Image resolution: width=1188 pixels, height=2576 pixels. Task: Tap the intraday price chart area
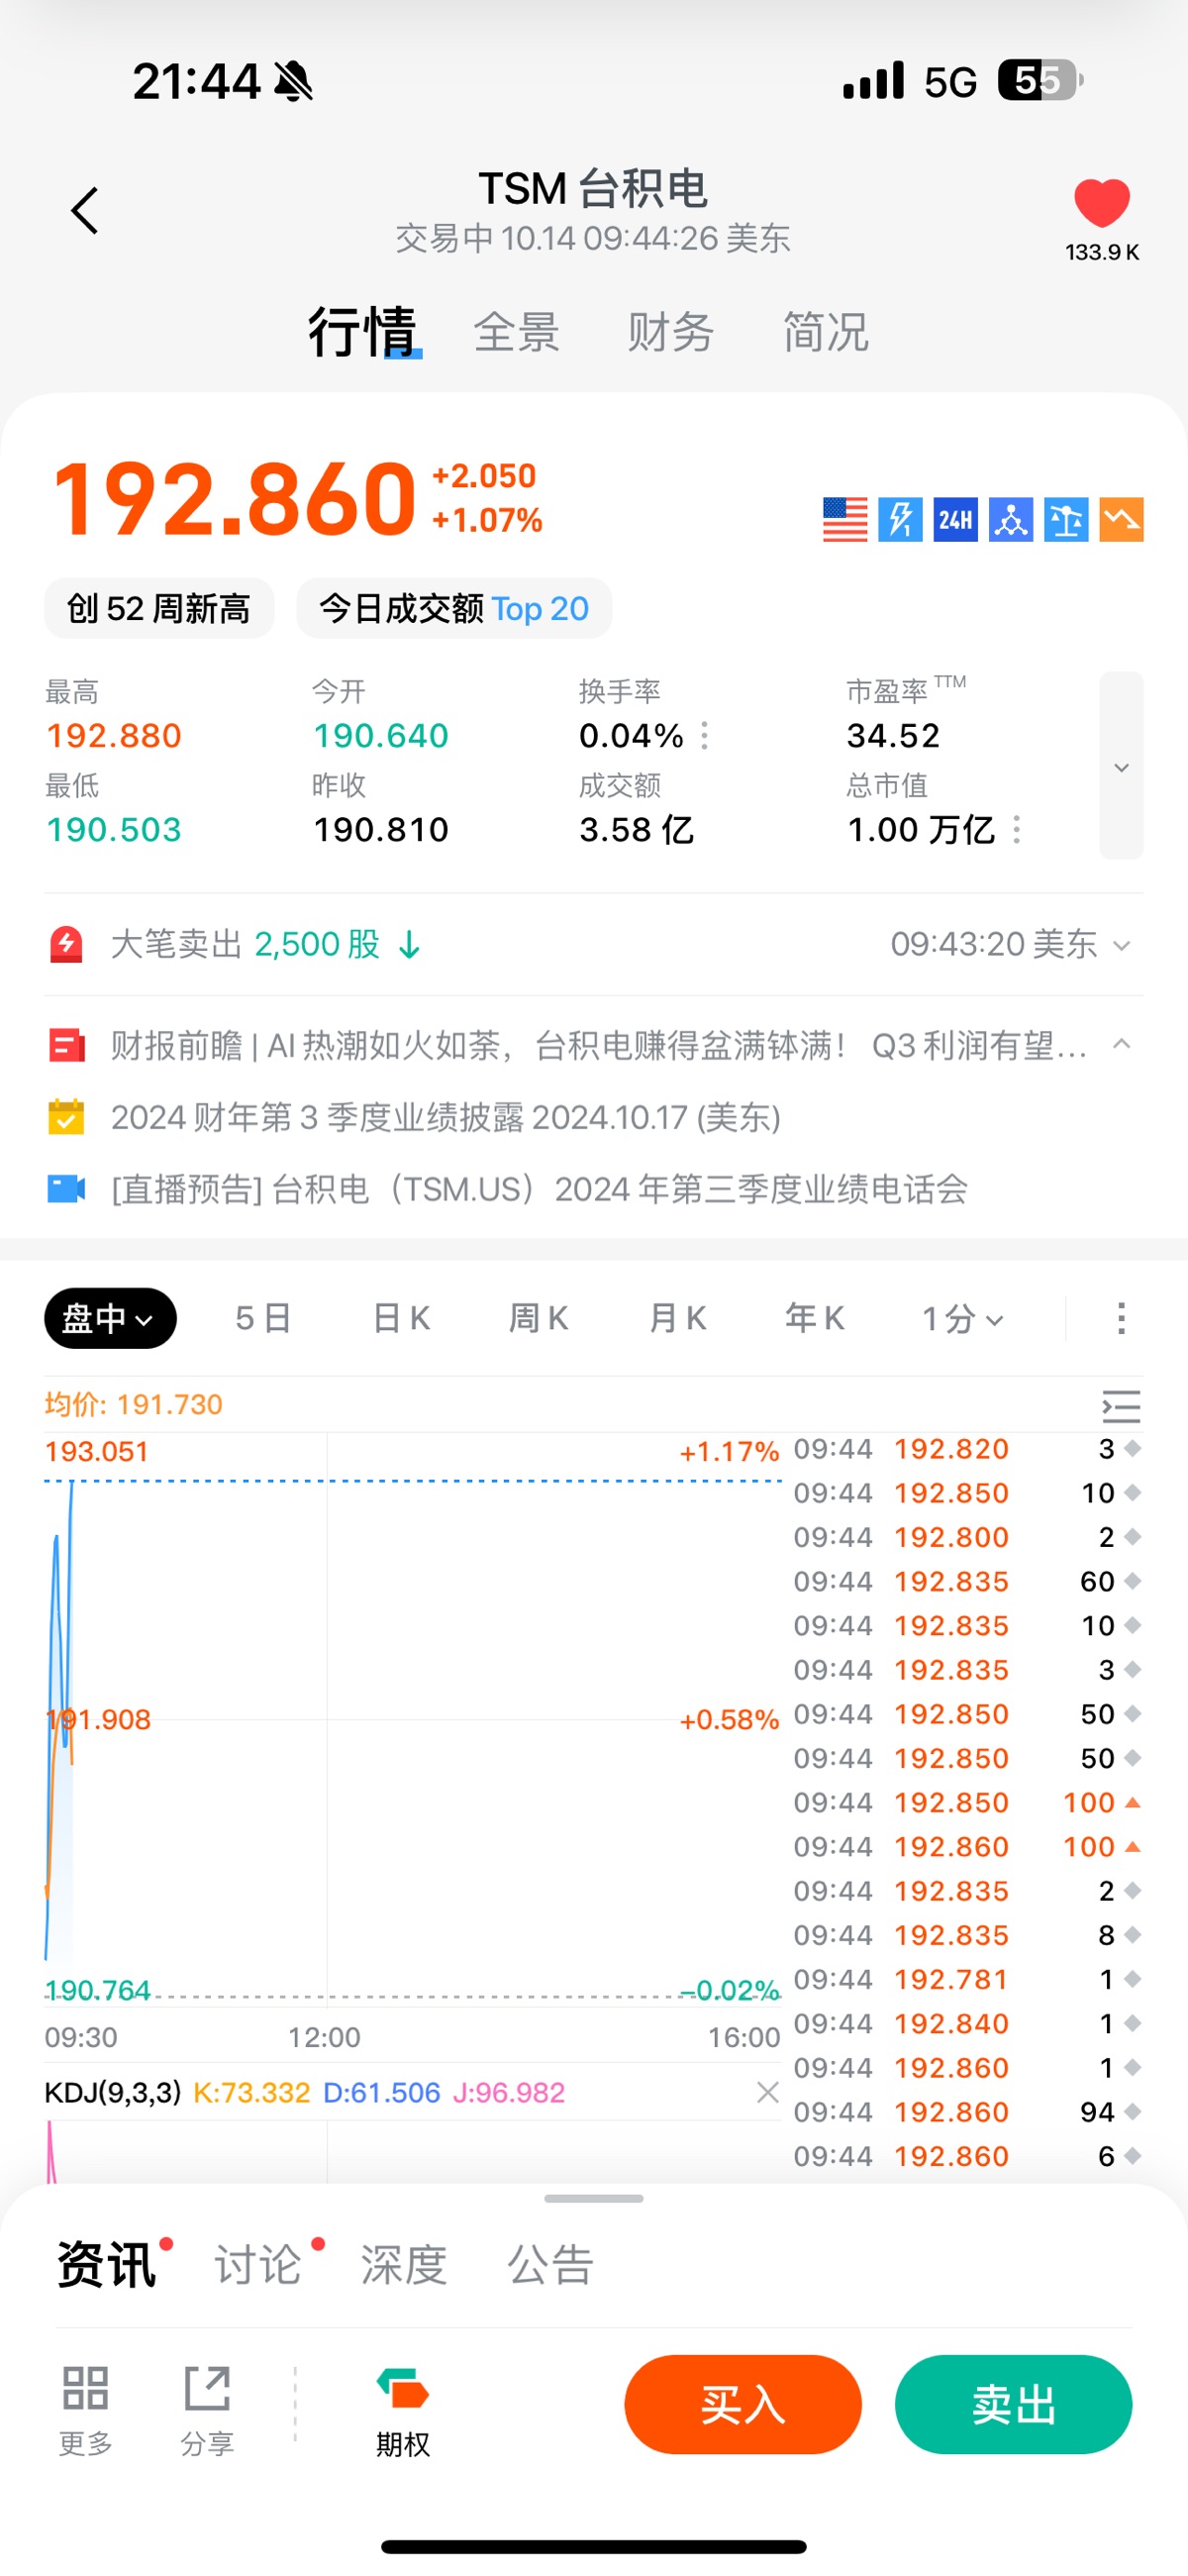tap(412, 1720)
